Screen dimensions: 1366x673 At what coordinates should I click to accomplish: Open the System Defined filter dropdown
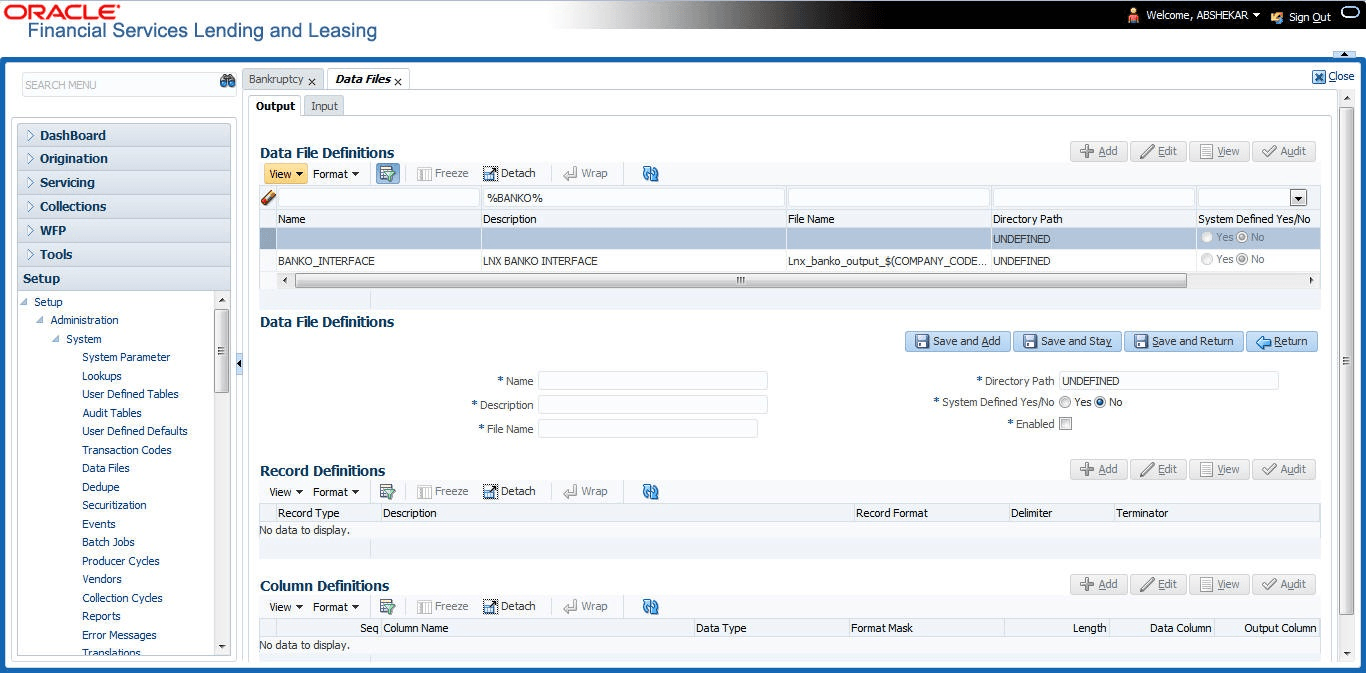click(1298, 198)
